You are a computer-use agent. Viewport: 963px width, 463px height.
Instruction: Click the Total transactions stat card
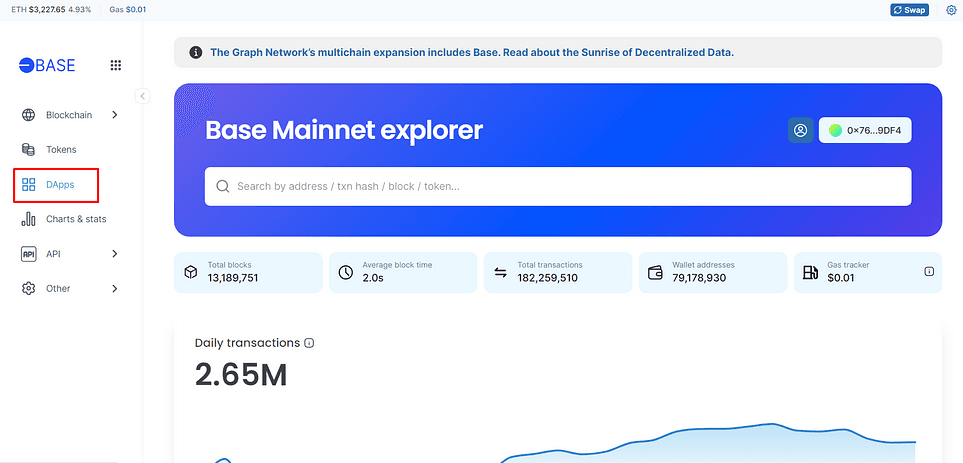point(558,272)
